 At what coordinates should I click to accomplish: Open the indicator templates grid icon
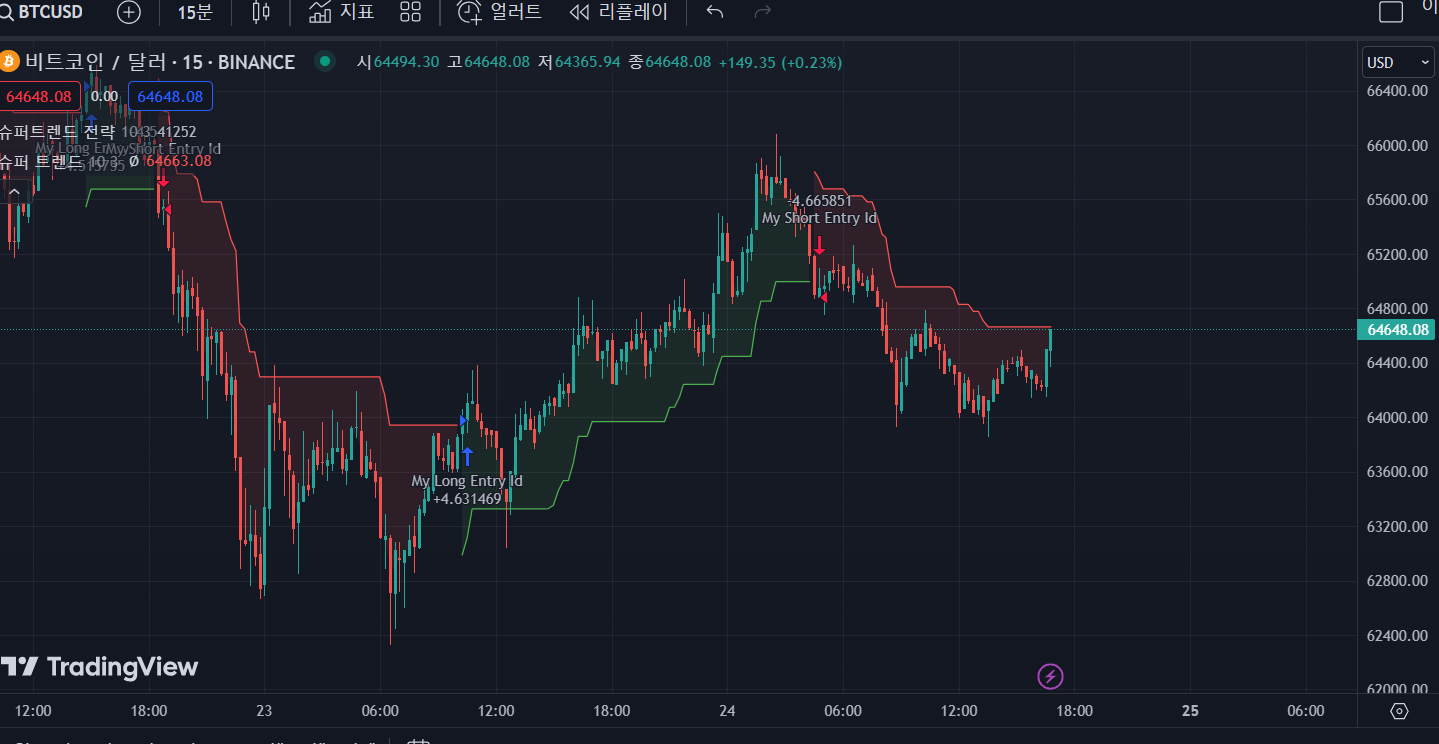click(410, 12)
